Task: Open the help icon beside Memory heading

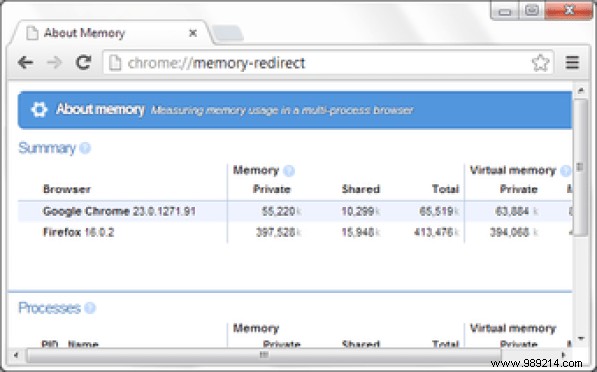Action: tap(289, 171)
